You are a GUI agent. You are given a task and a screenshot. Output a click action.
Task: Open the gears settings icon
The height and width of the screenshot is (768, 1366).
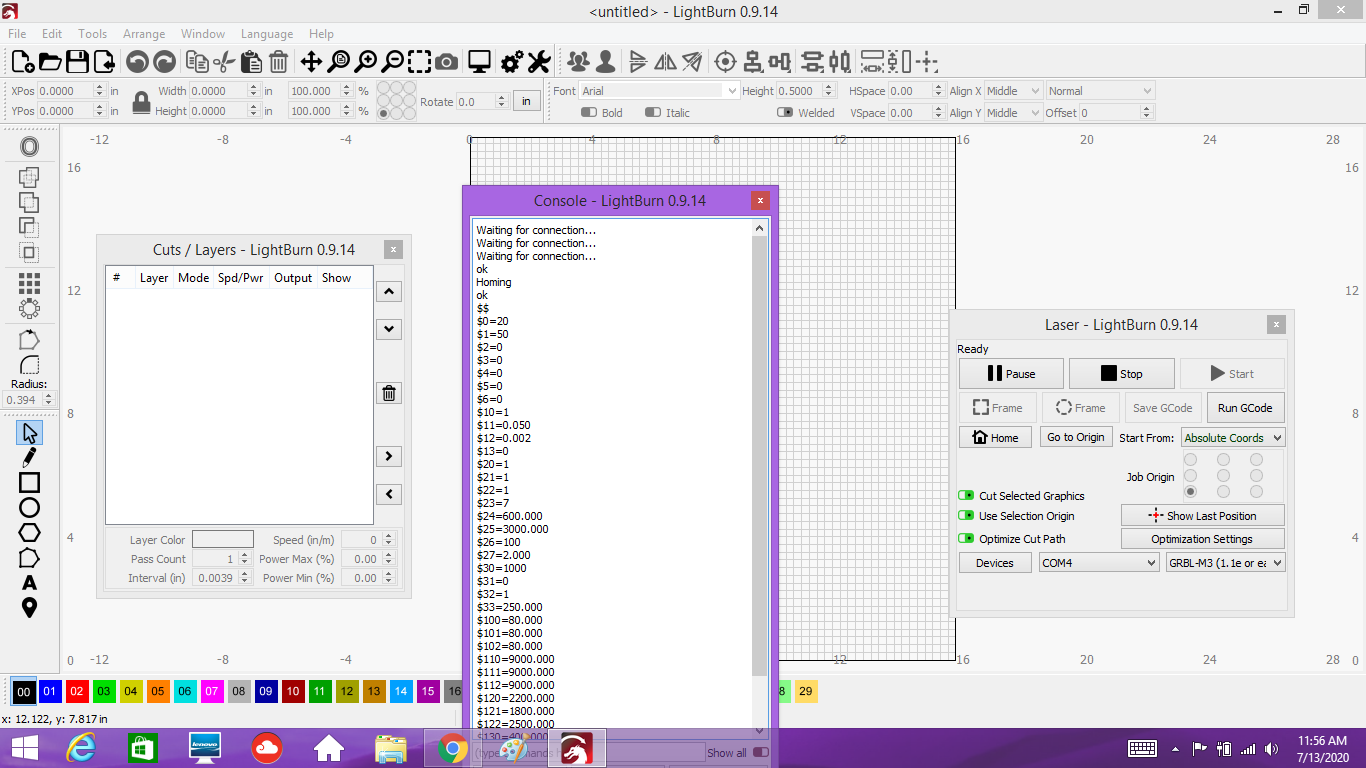pyautogui.click(x=511, y=62)
